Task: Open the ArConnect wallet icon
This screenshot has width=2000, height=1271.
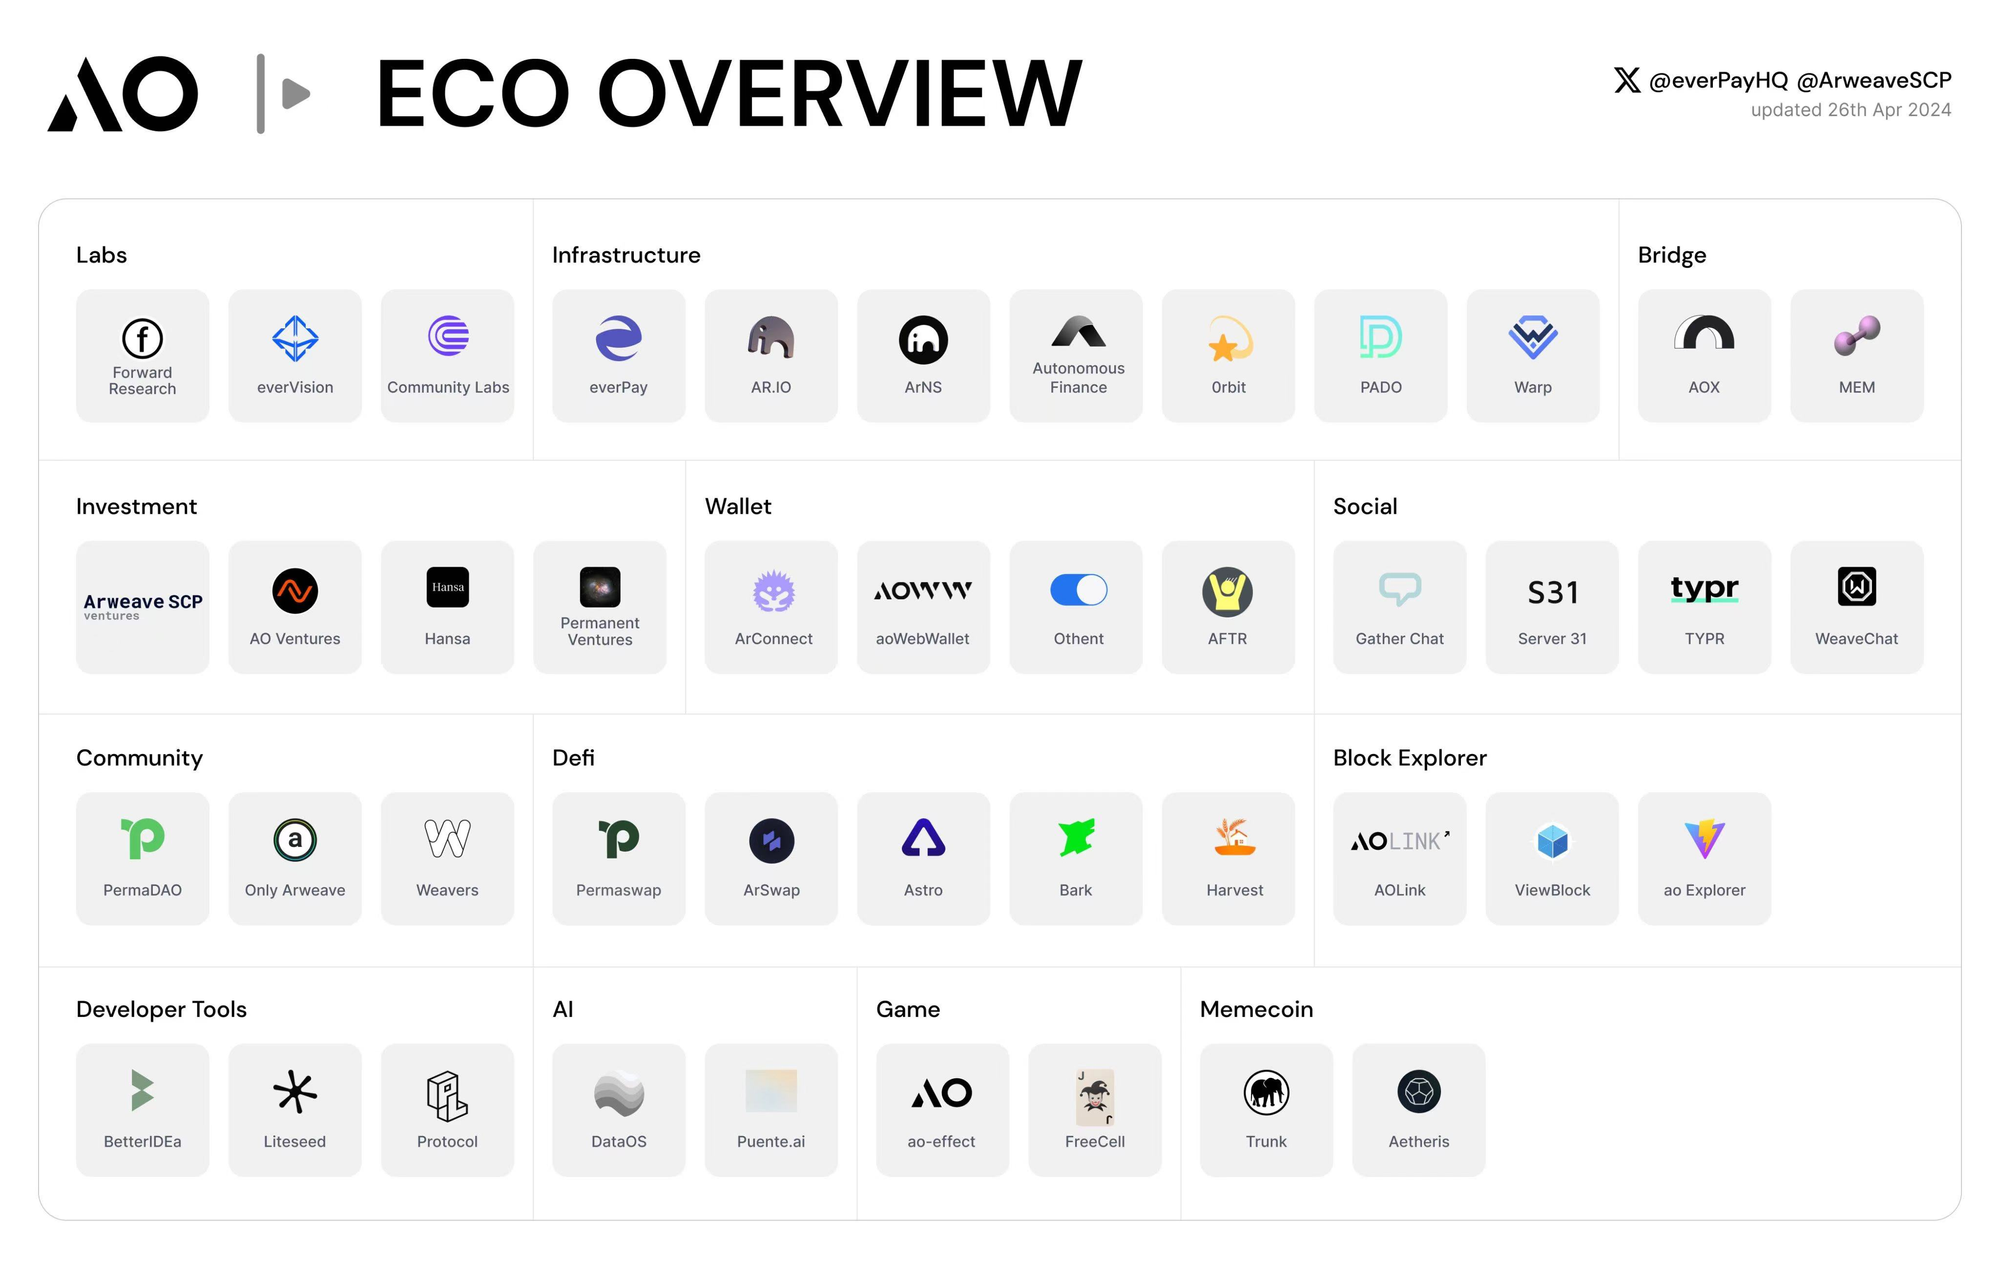Action: (773, 590)
